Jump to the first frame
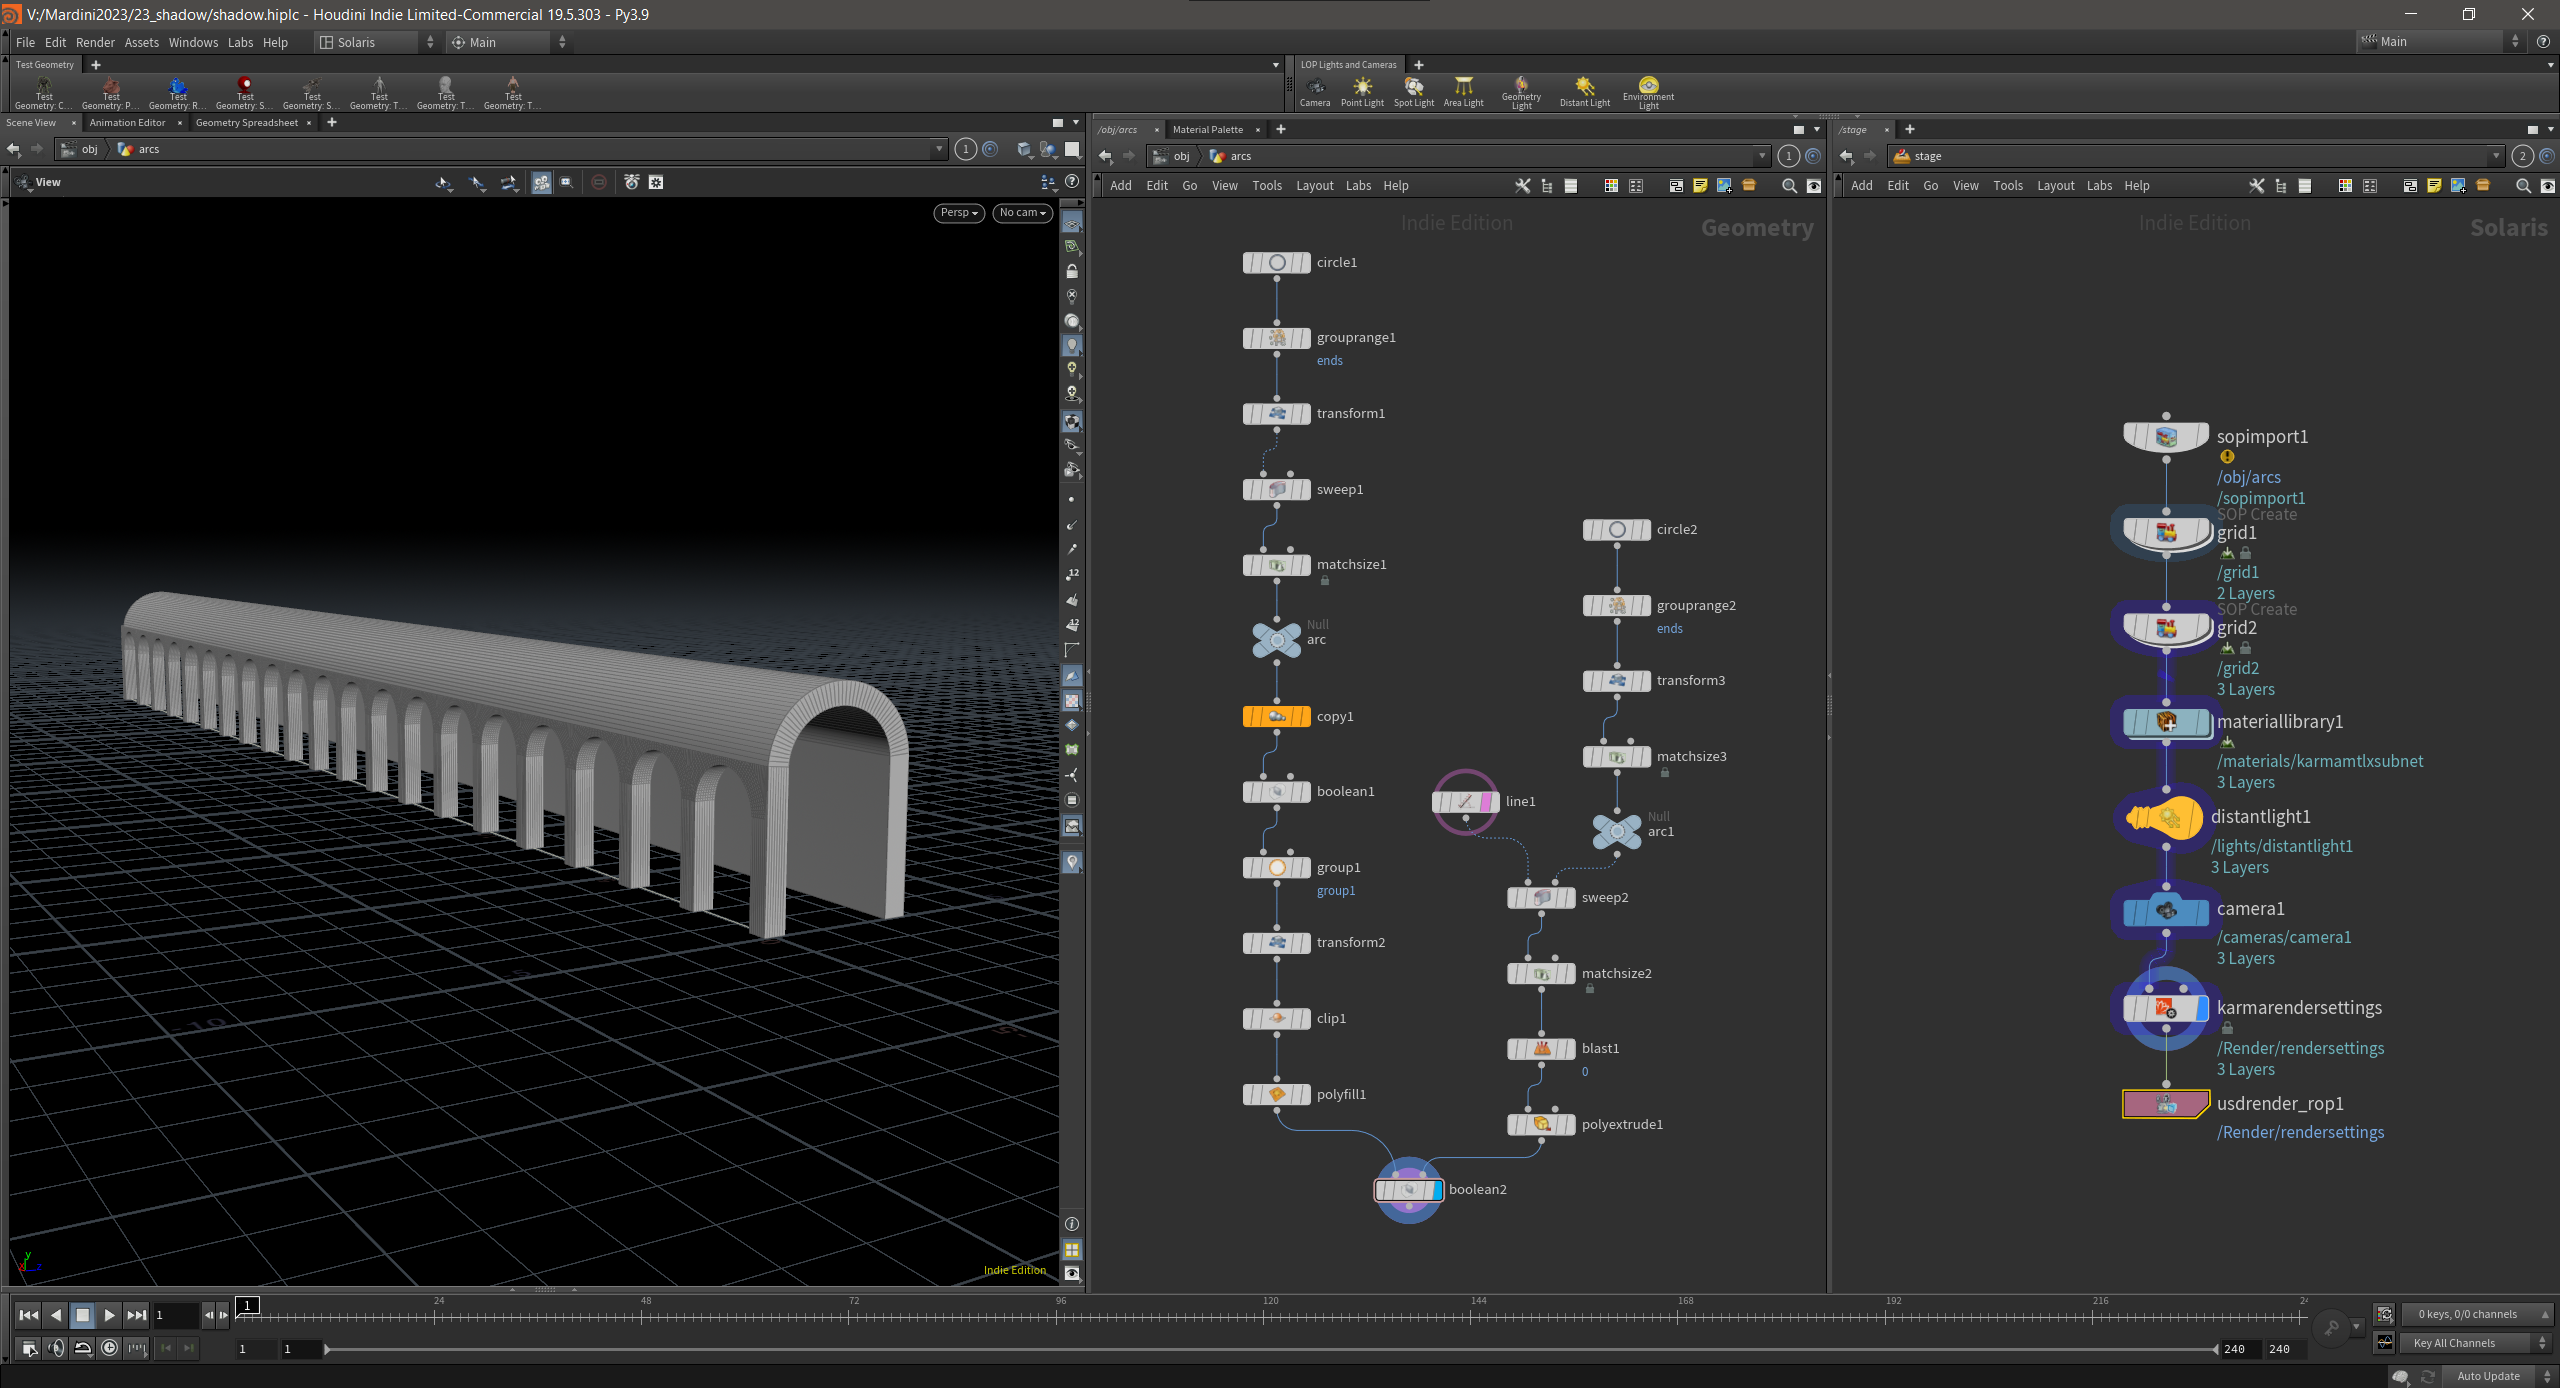2560x1388 pixels. coord(29,1315)
